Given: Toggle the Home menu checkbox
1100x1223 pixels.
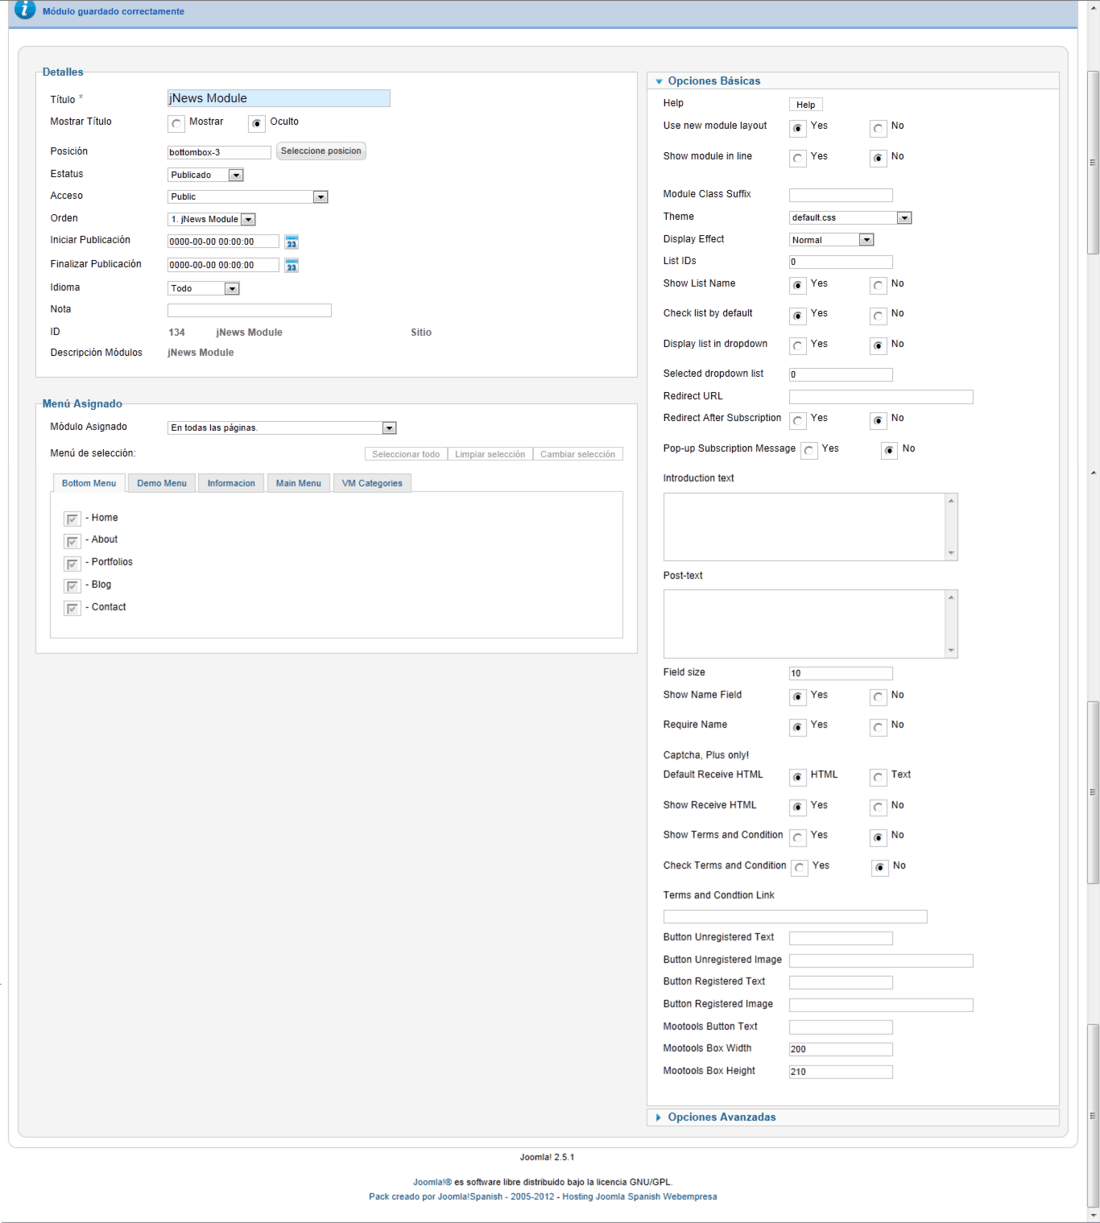Looking at the screenshot, I should pyautogui.click(x=72, y=519).
